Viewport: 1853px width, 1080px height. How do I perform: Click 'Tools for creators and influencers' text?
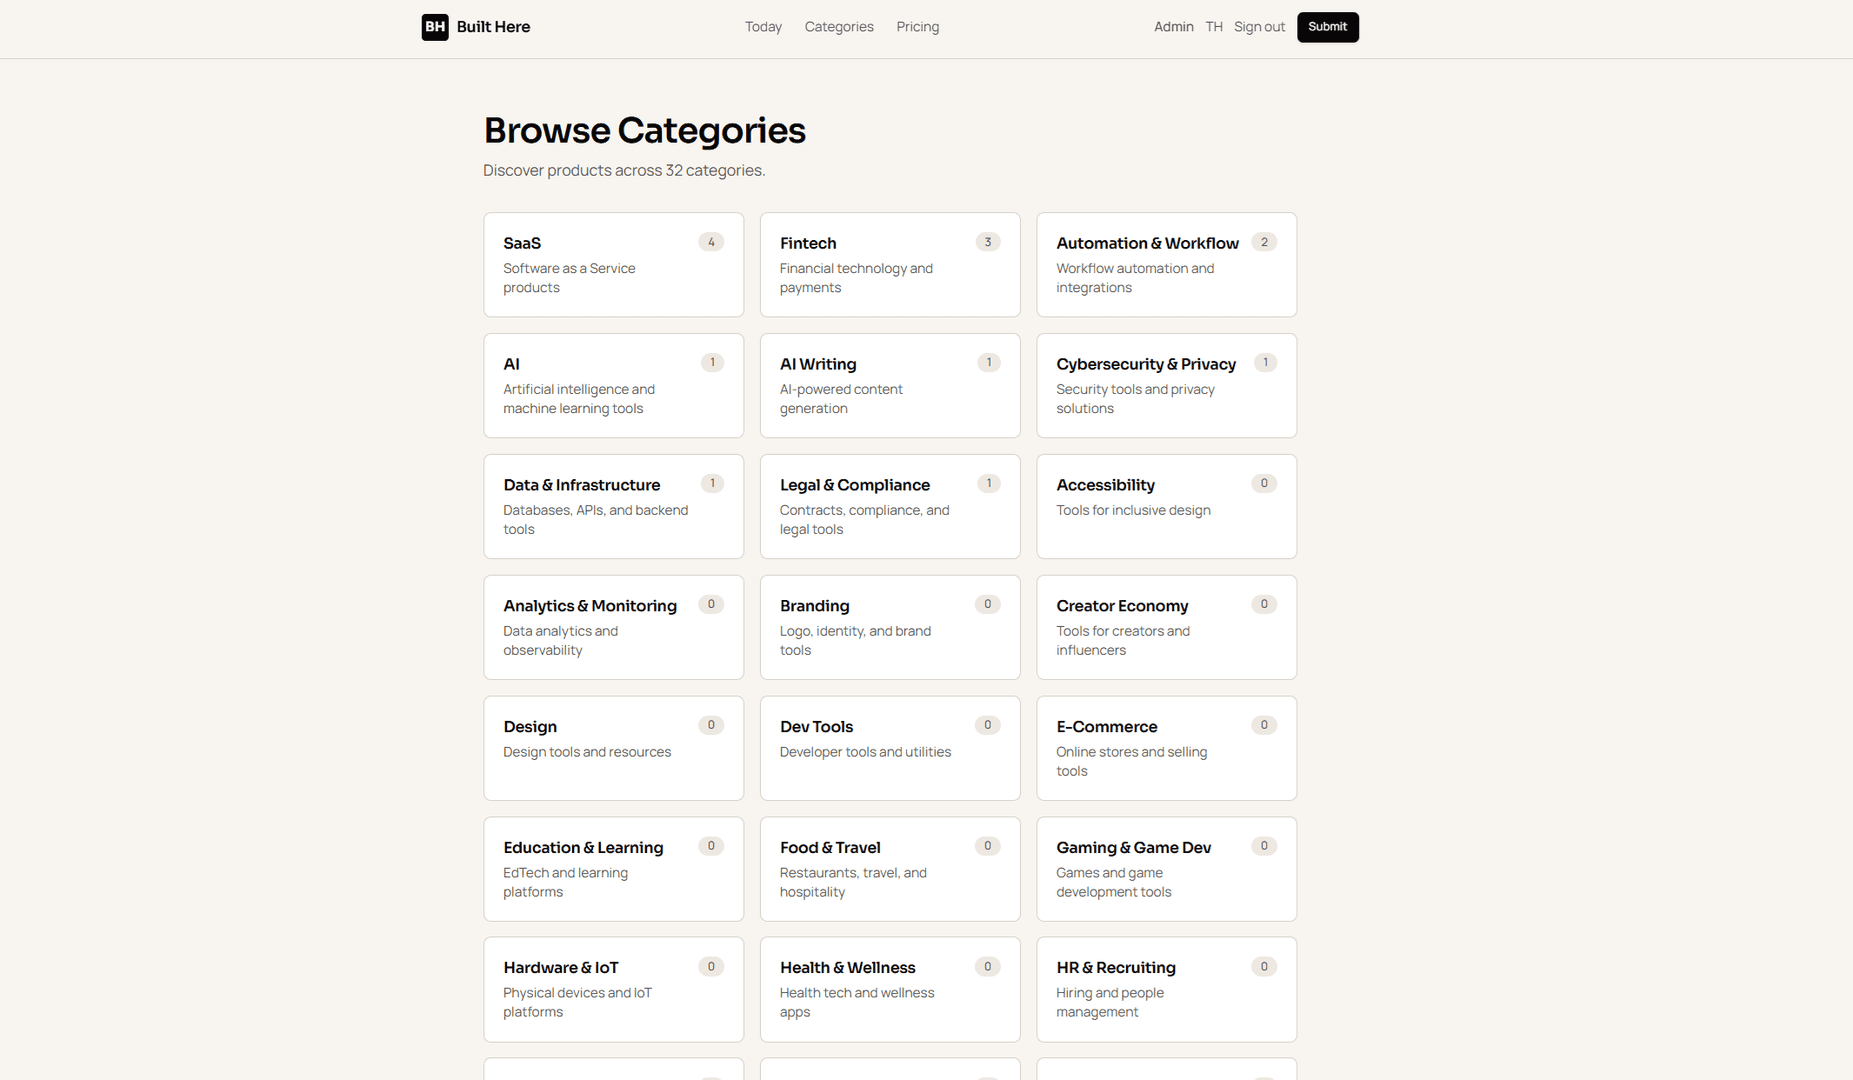coord(1123,641)
